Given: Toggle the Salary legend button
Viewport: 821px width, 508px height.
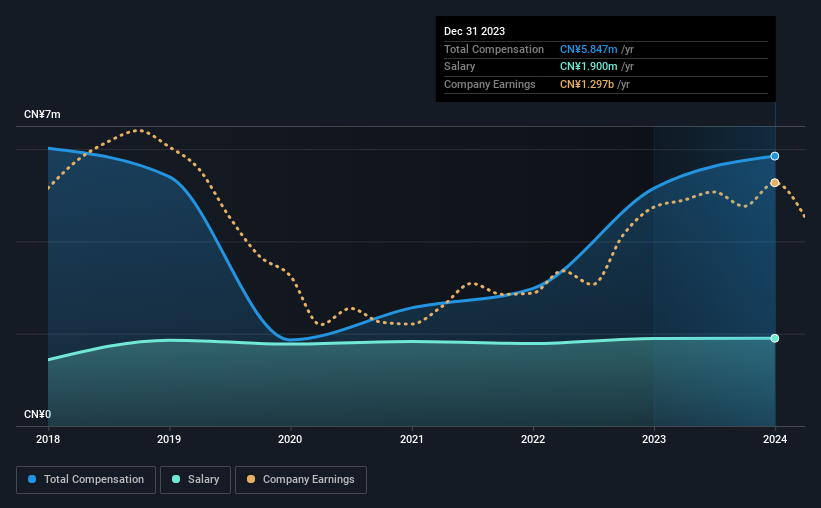Looking at the screenshot, I should (195, 480).
